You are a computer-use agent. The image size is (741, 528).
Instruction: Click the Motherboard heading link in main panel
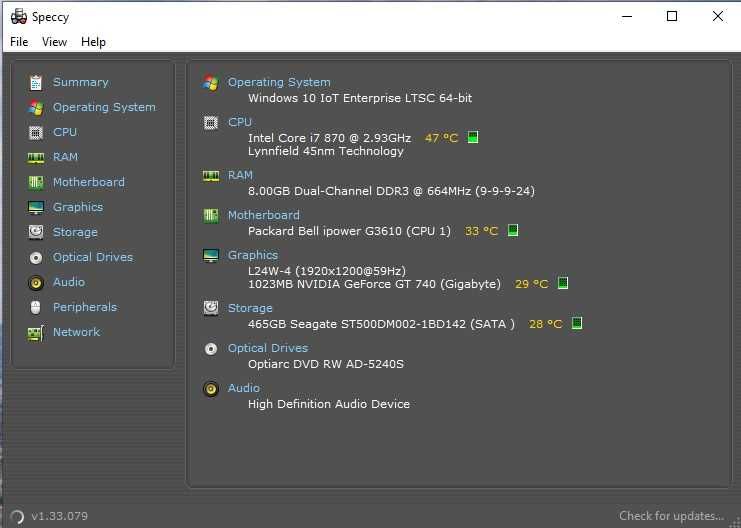pyautogui.click(x=264, y=215)
